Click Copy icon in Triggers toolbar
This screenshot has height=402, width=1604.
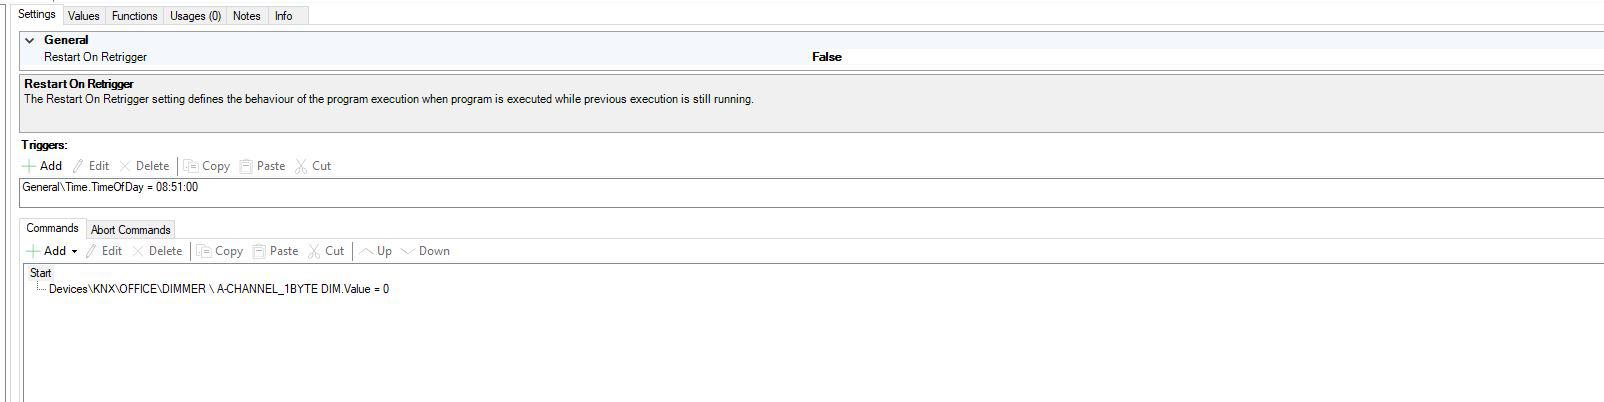pos(191,166)
